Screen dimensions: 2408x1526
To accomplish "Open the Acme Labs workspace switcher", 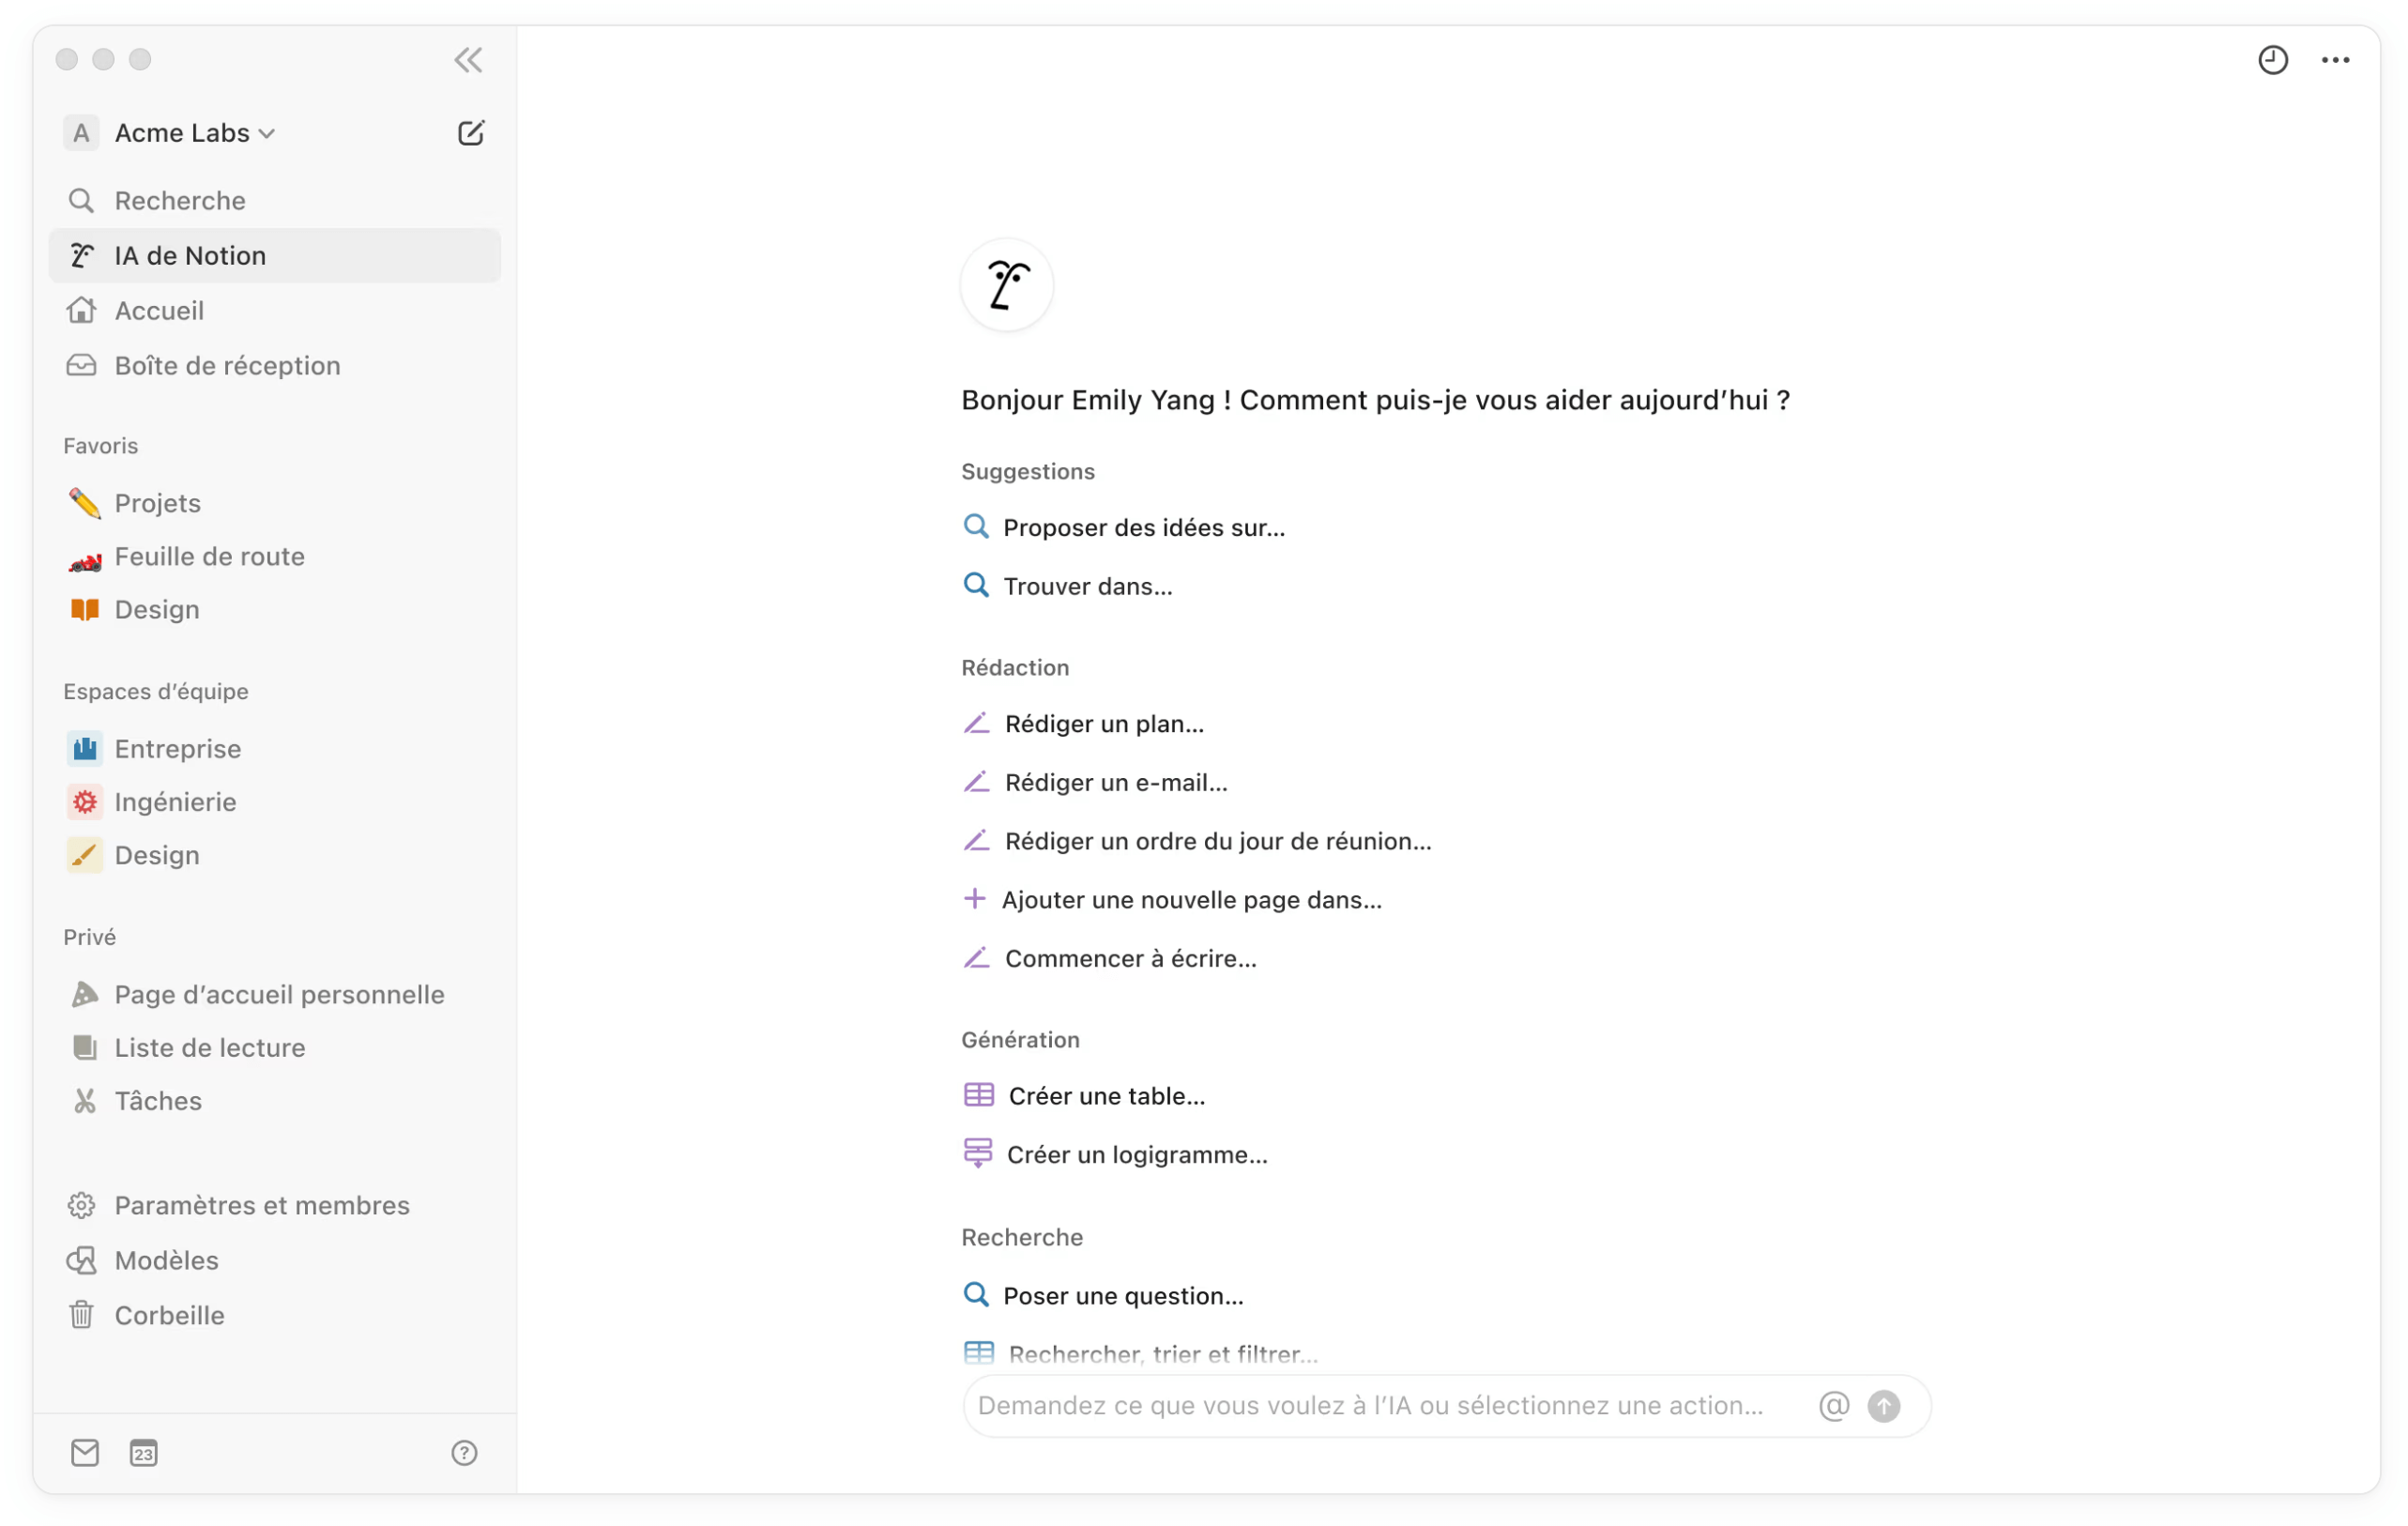I will click(x=182, y=132).
